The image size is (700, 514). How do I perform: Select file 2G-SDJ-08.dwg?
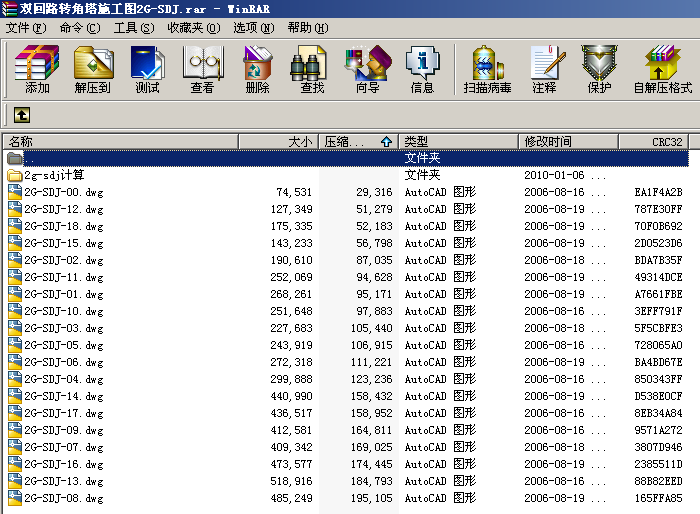64,498
